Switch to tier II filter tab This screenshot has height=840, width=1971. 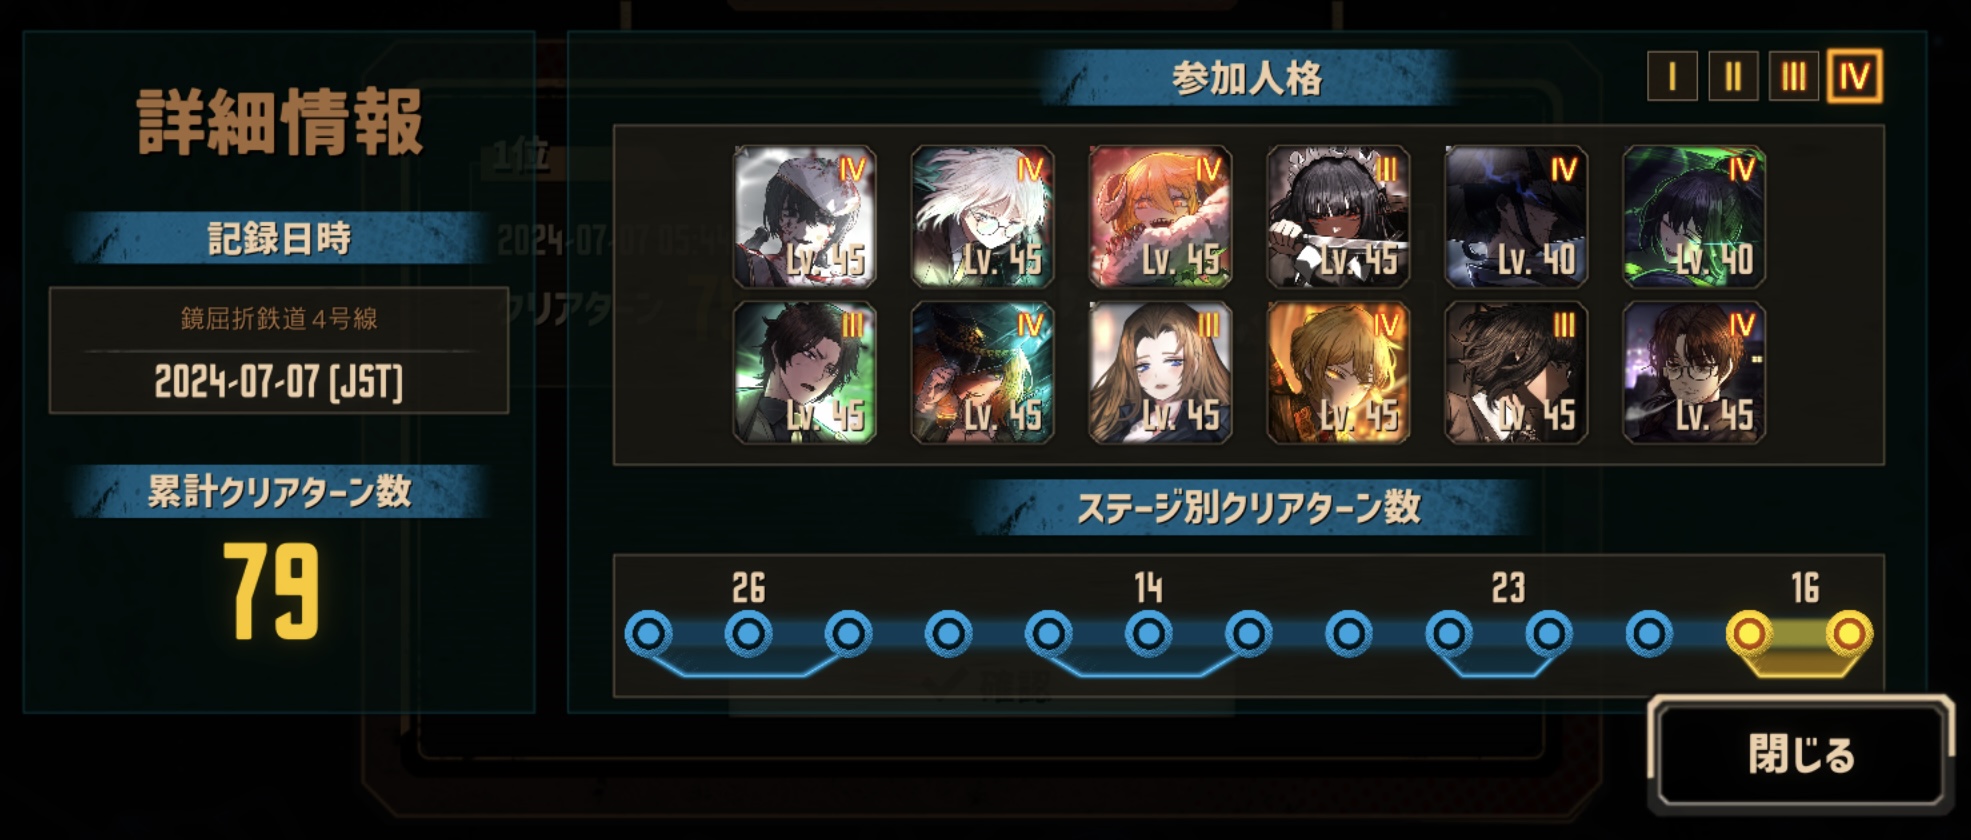point(1733,76)
